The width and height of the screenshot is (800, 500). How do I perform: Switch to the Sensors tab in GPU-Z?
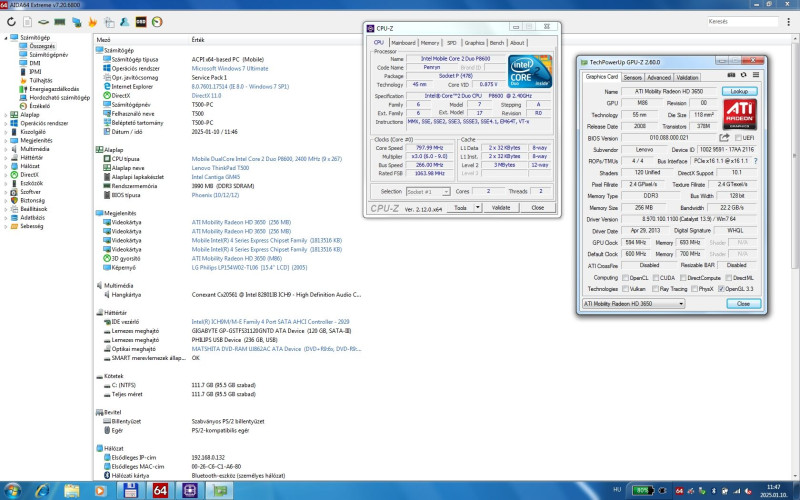click(632, 78)
